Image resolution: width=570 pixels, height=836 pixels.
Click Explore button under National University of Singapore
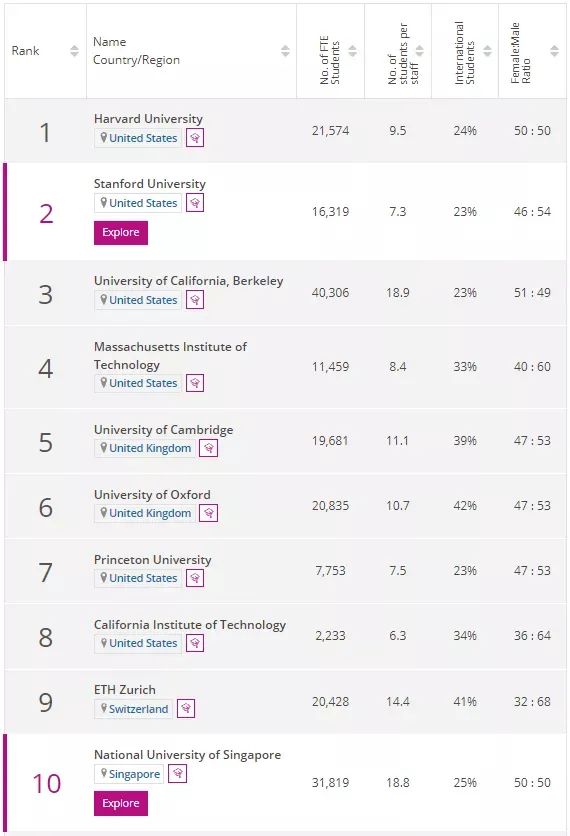click(x=121, y=803)
